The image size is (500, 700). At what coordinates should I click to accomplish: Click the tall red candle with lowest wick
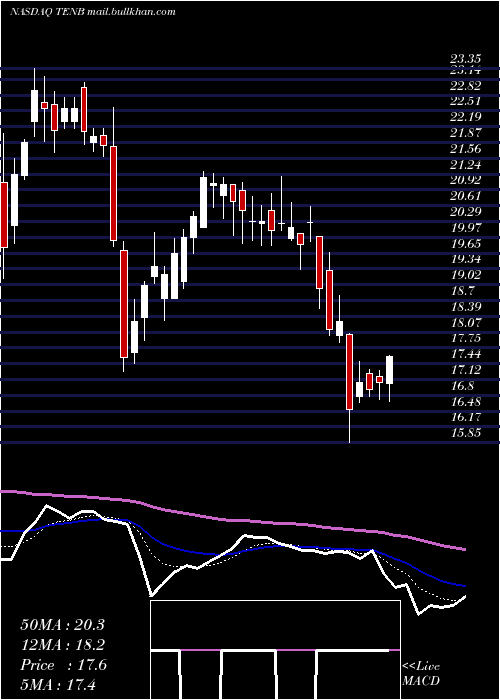(349, 371)
